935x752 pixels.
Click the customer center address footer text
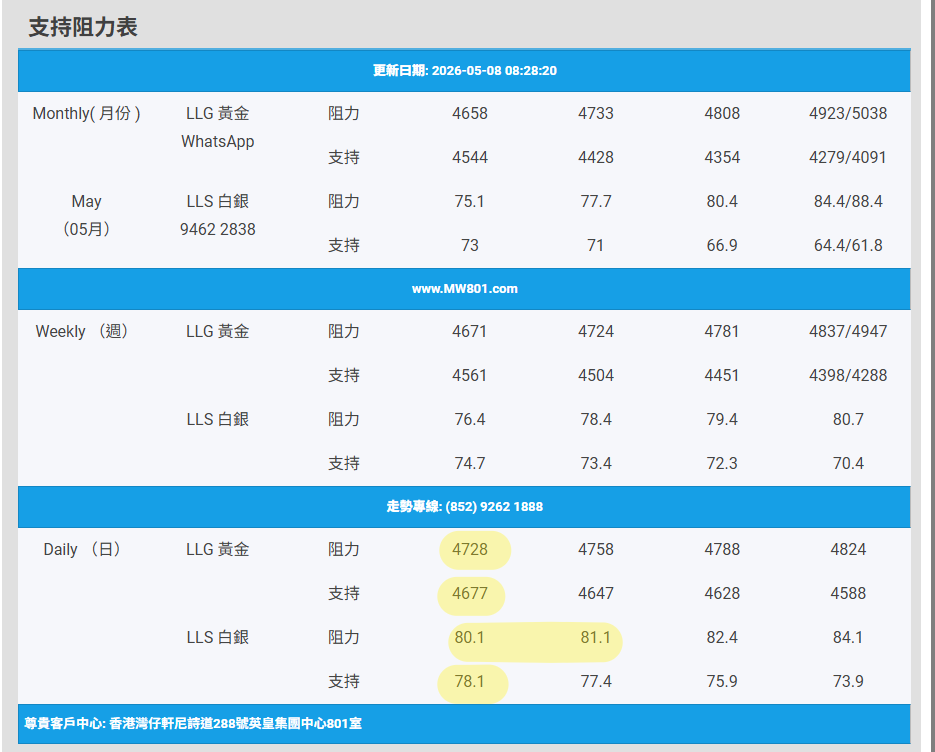point(193,723)
